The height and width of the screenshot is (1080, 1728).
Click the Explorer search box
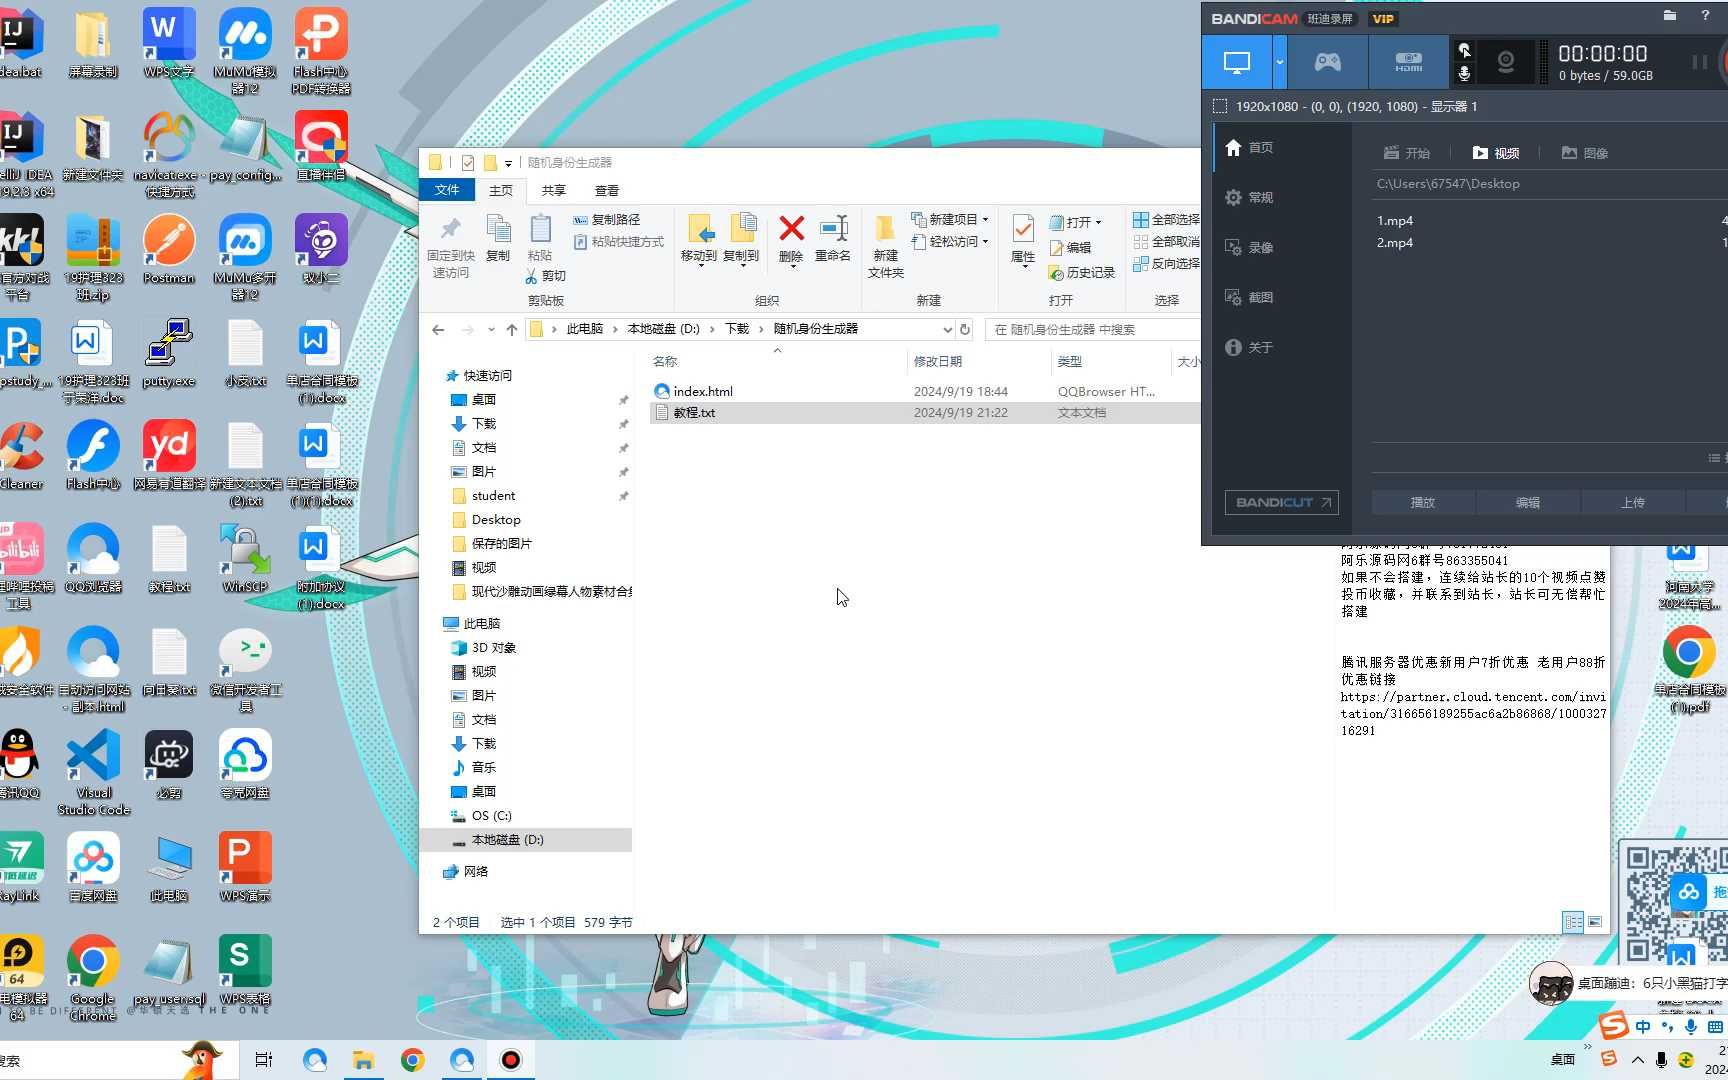pos(1092,329)
